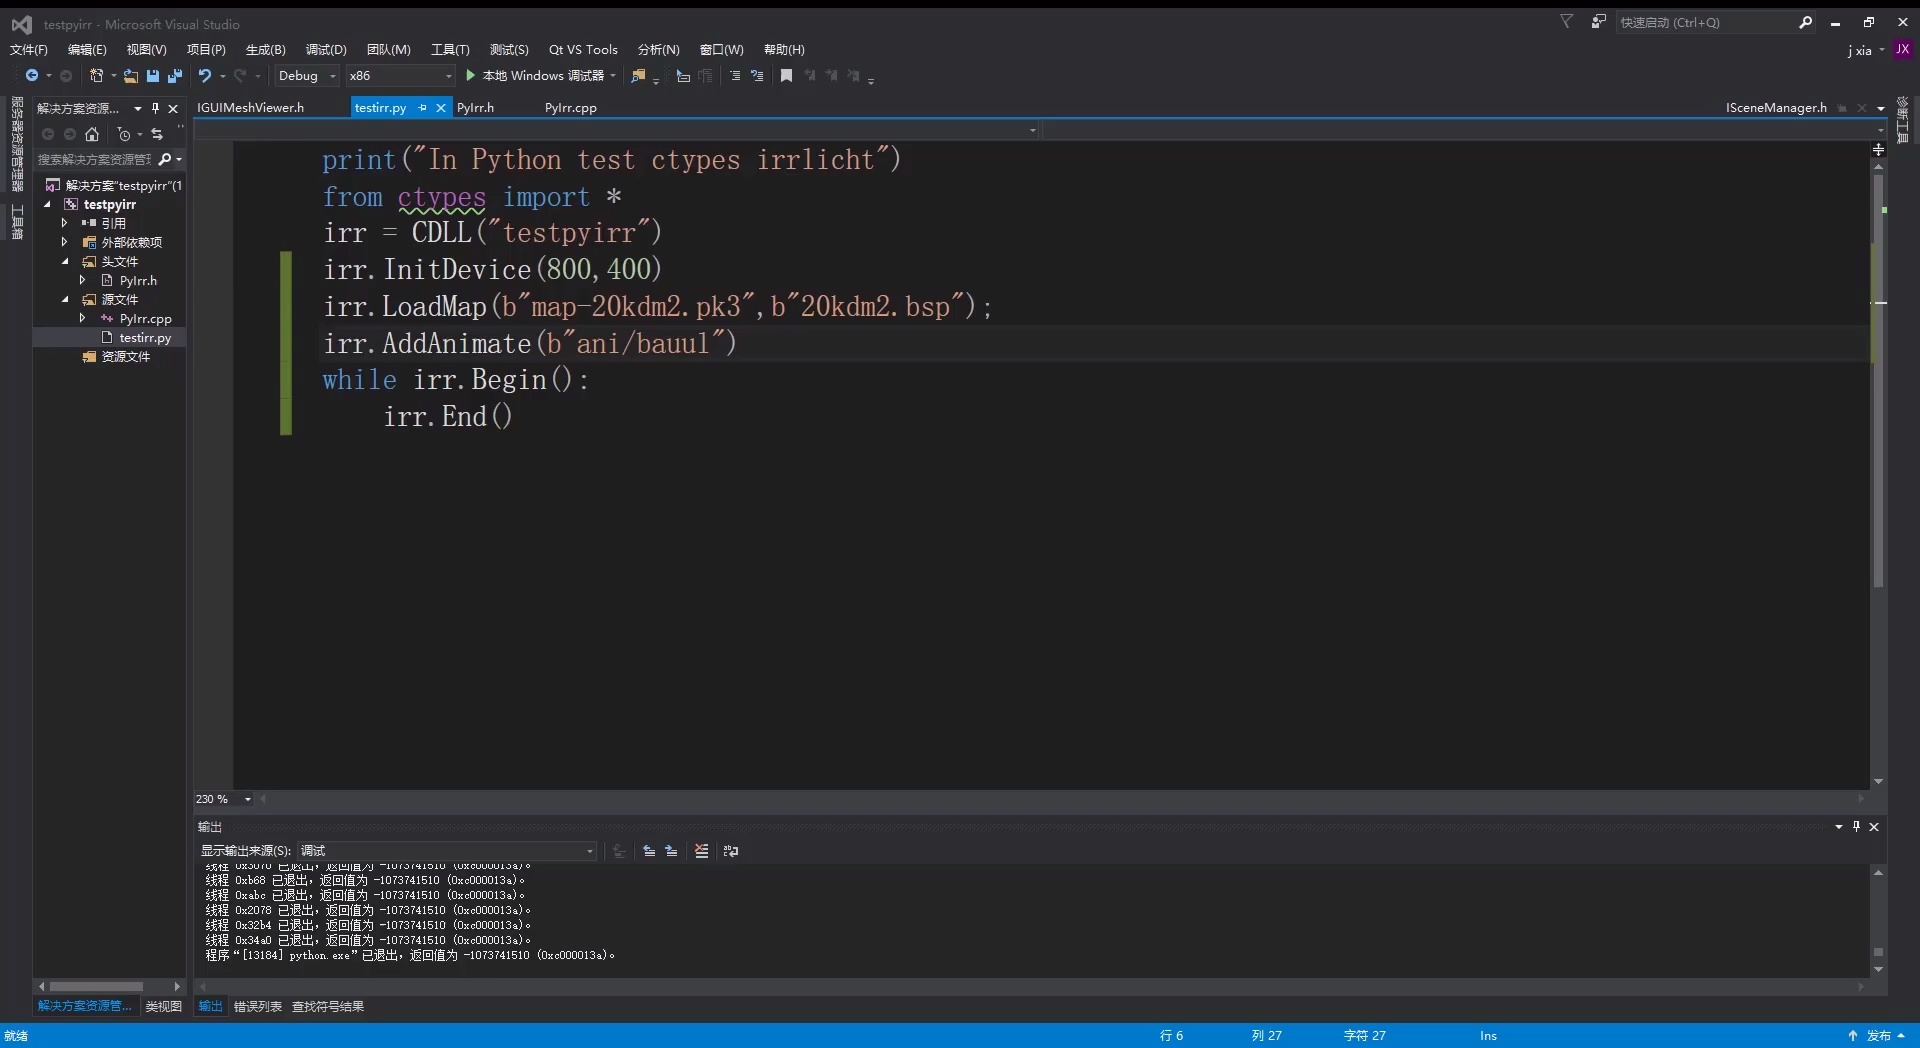Screen dimensions: 1920x1048
Task: Click Clear All icon in output panel
Action: tap(701, 851)
